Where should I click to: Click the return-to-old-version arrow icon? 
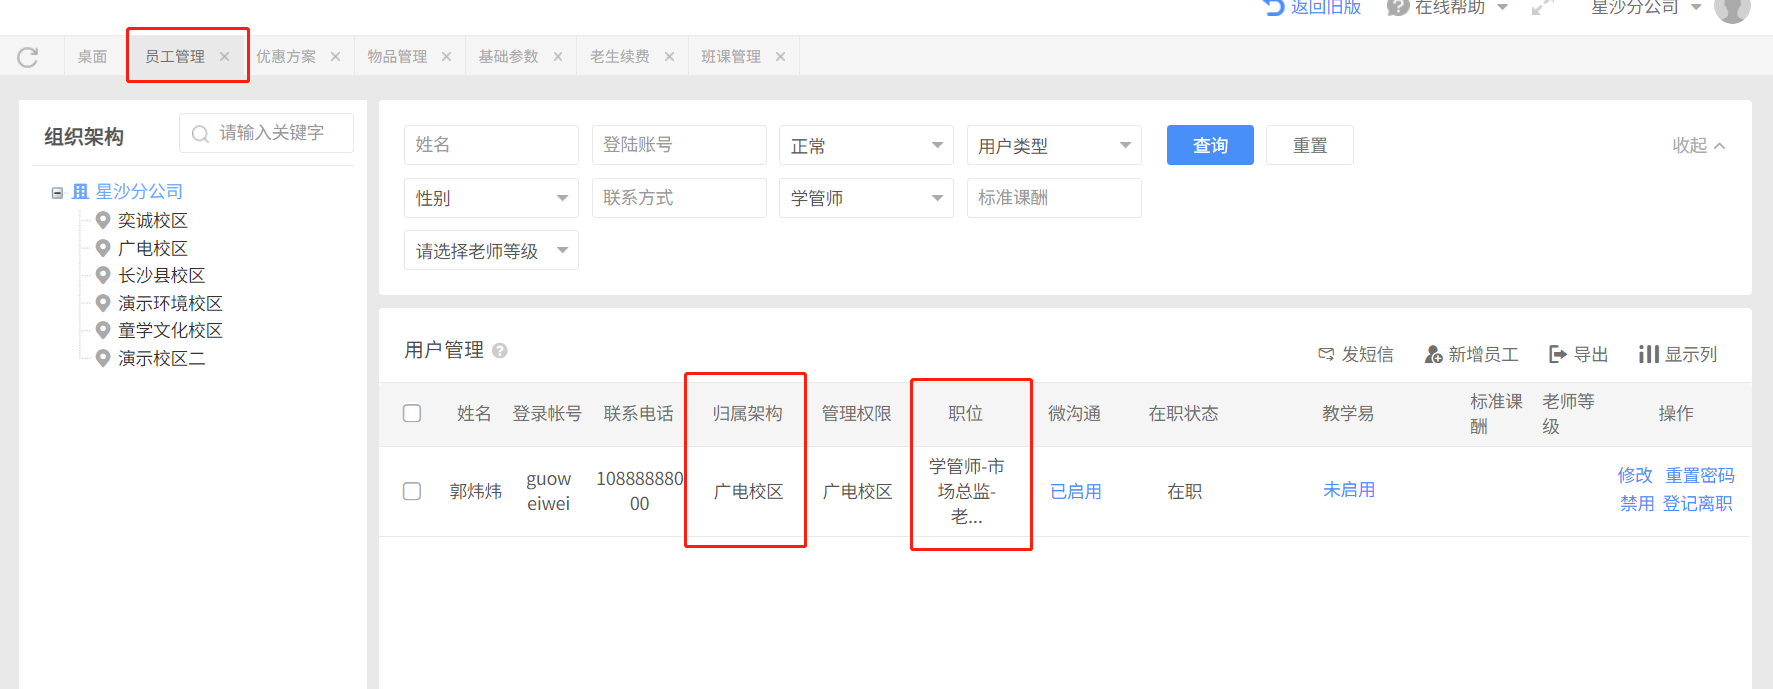point(1274,7)
